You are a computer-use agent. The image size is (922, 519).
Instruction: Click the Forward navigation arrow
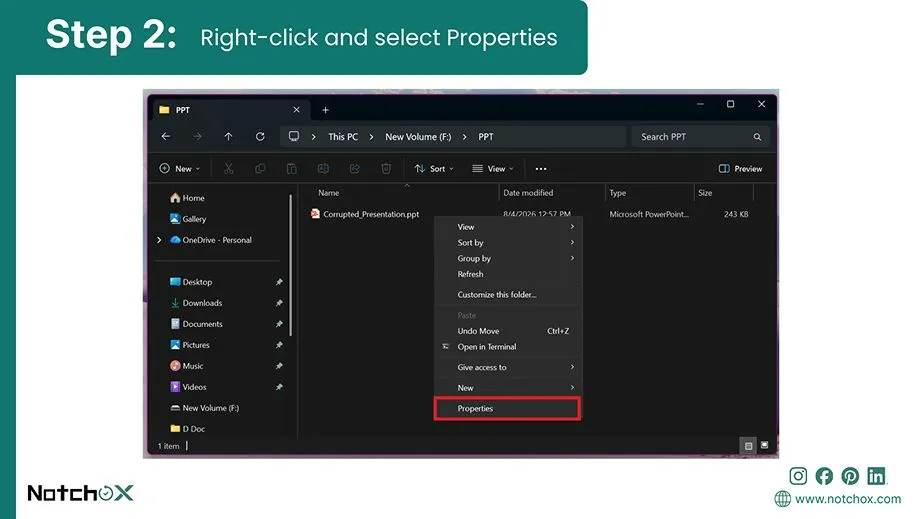click(197, 136)
